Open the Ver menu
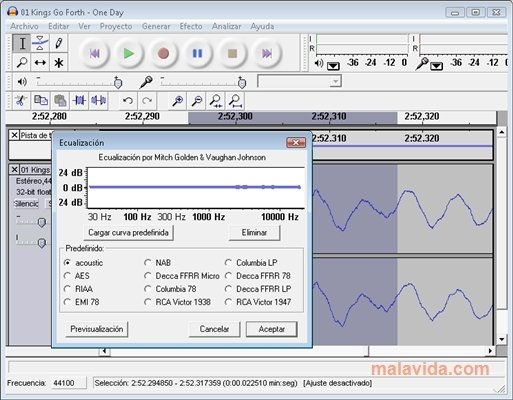Image resolution: width=513 pixels, height=400 pixels. click(84, 26)
